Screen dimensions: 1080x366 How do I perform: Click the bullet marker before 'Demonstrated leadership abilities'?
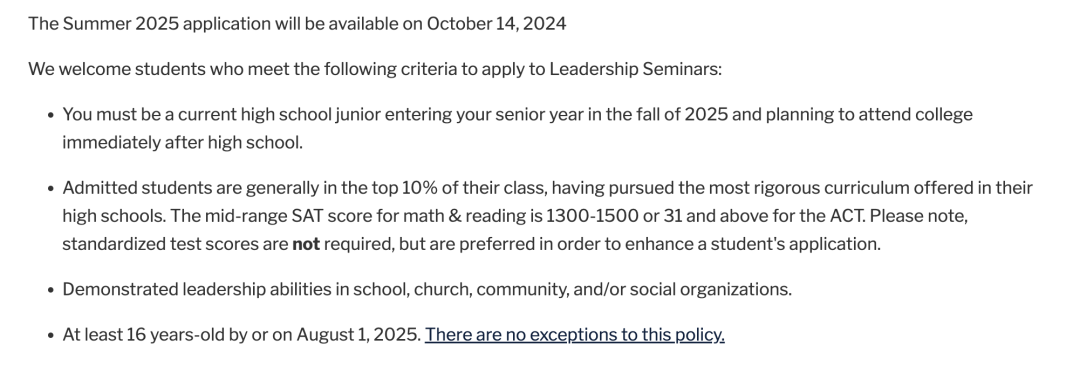(51, 290)
